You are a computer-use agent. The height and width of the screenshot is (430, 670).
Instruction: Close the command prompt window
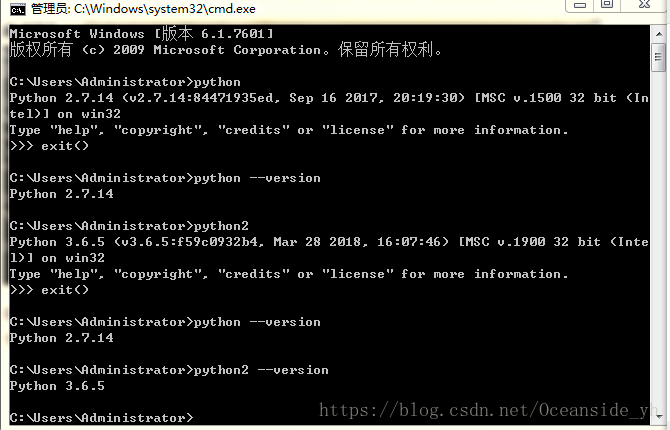[644, 5]
